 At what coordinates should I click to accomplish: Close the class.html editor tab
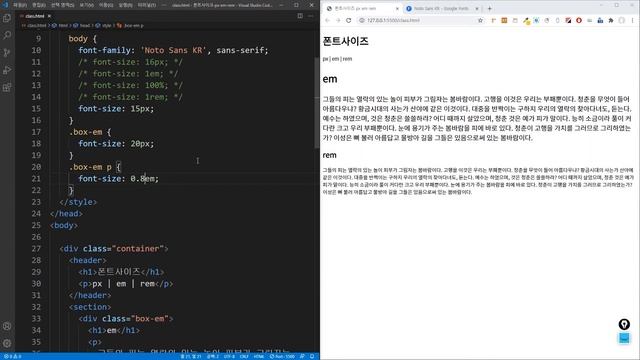(x=49, y=16)
